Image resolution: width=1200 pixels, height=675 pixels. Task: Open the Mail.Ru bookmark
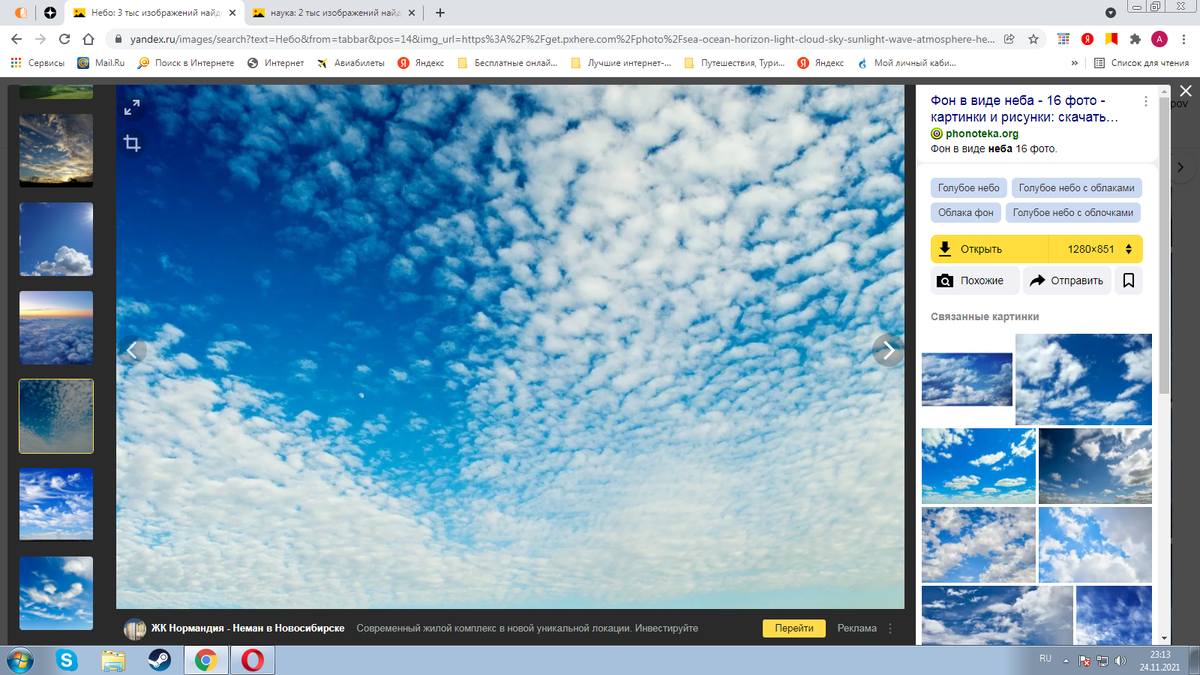(100, 62)
